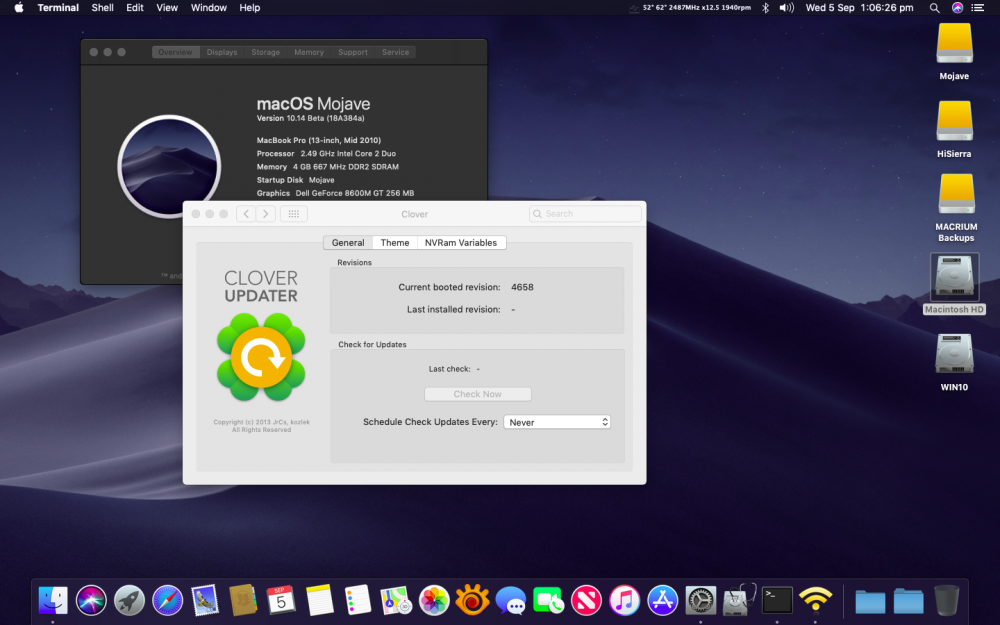Open the Edit menu

pos(135,8)
